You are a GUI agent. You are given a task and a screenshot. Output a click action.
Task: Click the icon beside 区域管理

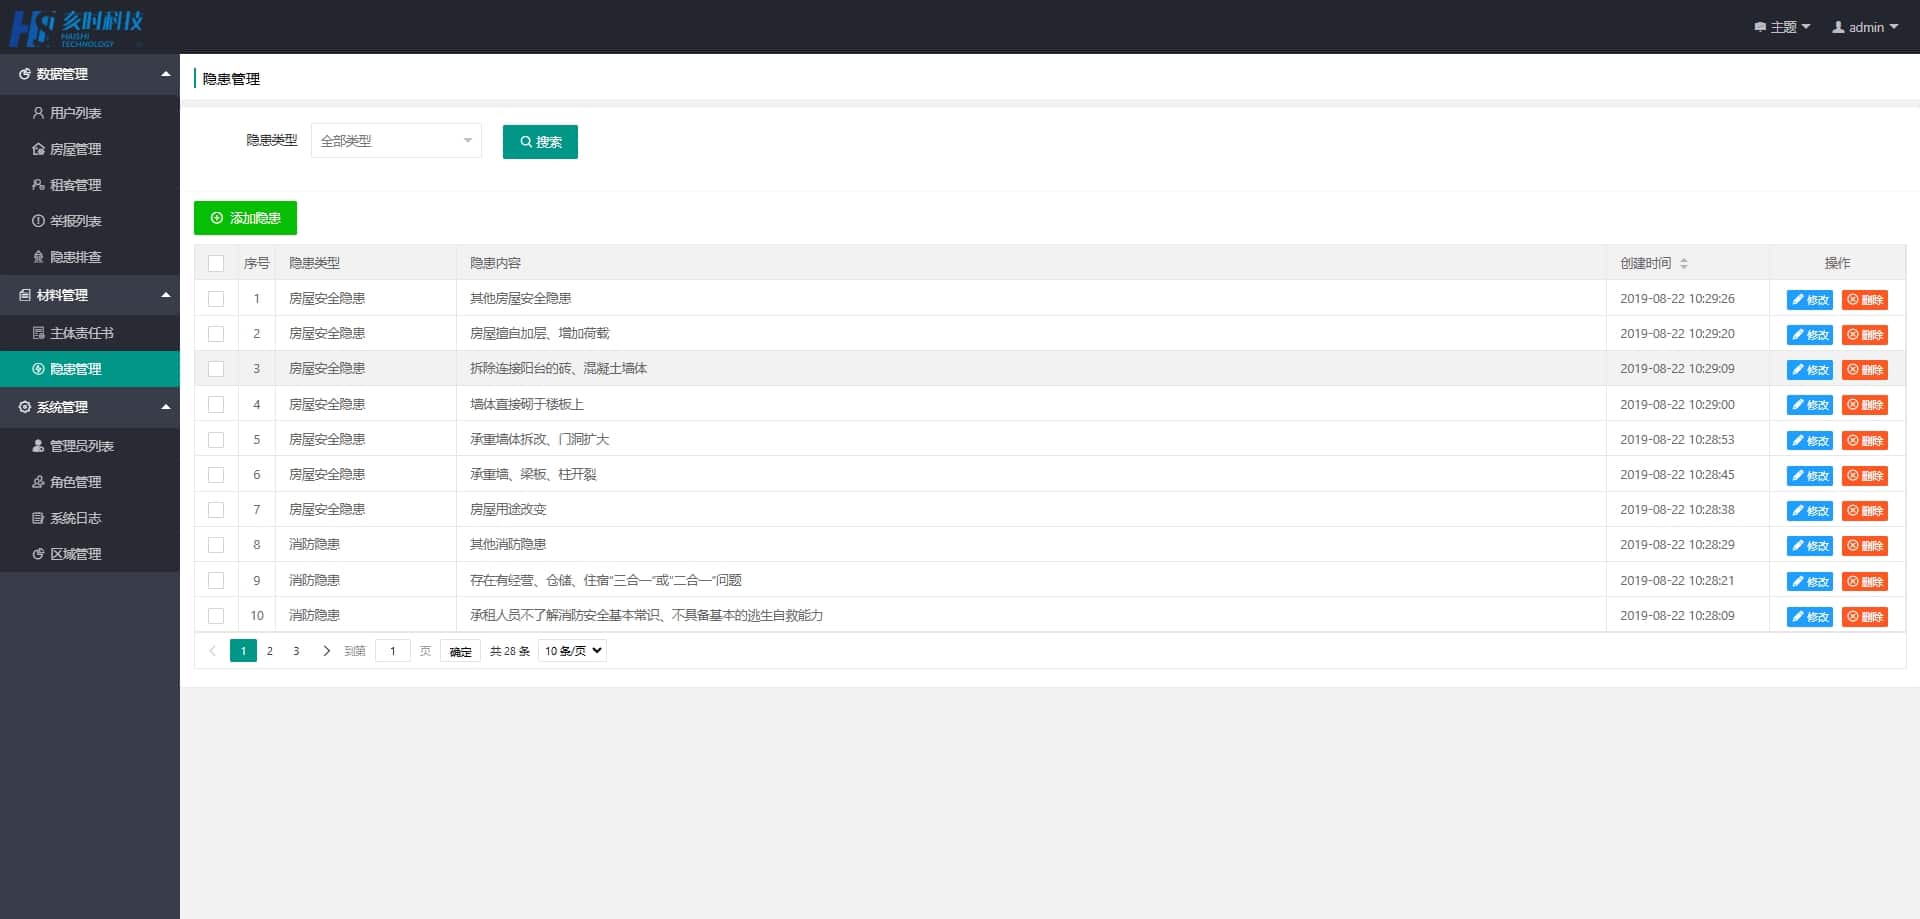(x=38, y=554)
